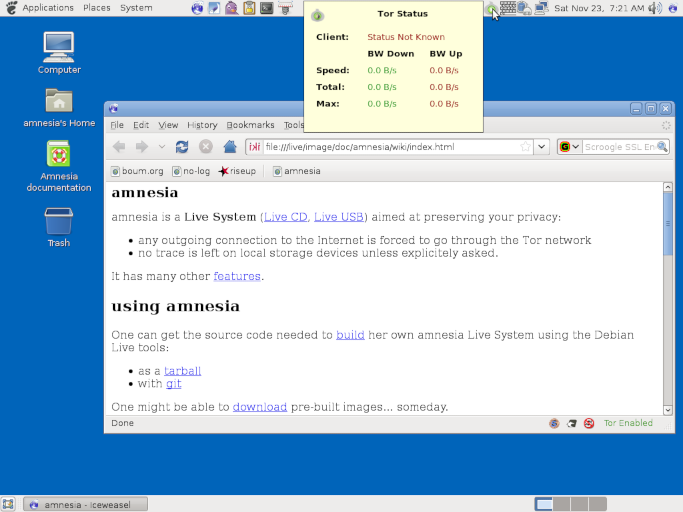Open the search engine selector dropdown

(x=569, y=147)
